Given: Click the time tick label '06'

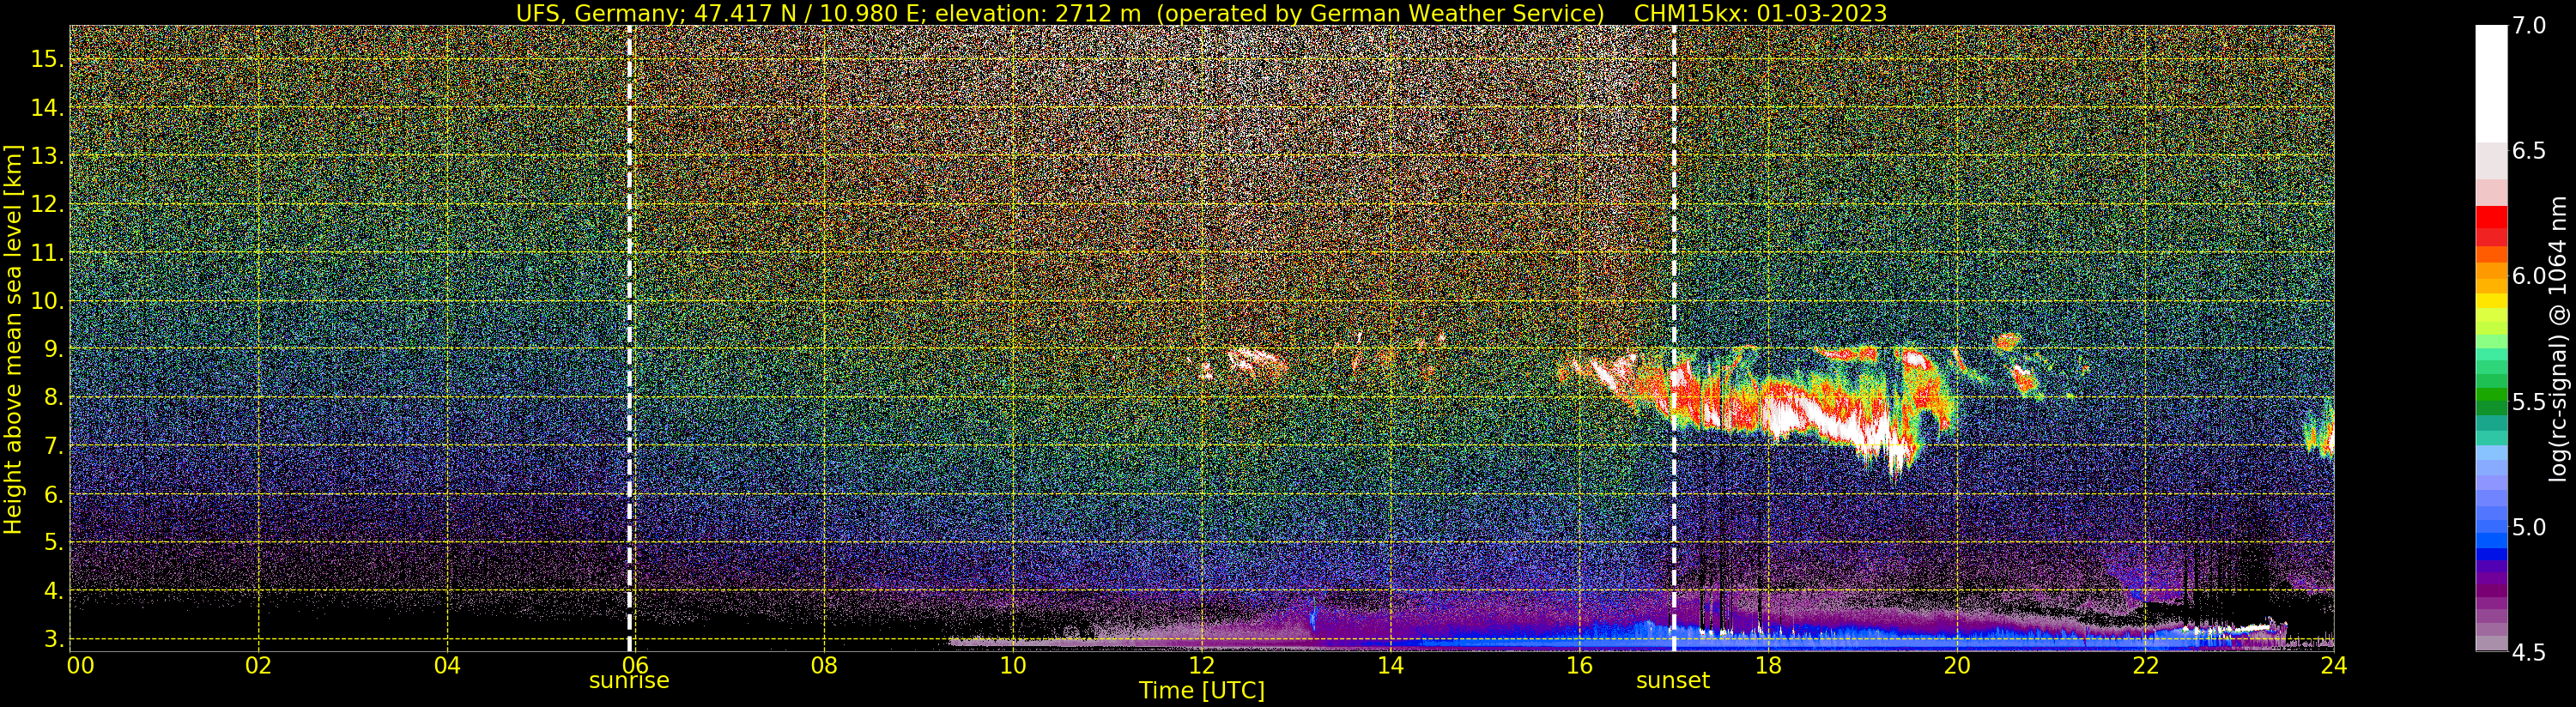Looking at the screenshot, I should [636, 665].
